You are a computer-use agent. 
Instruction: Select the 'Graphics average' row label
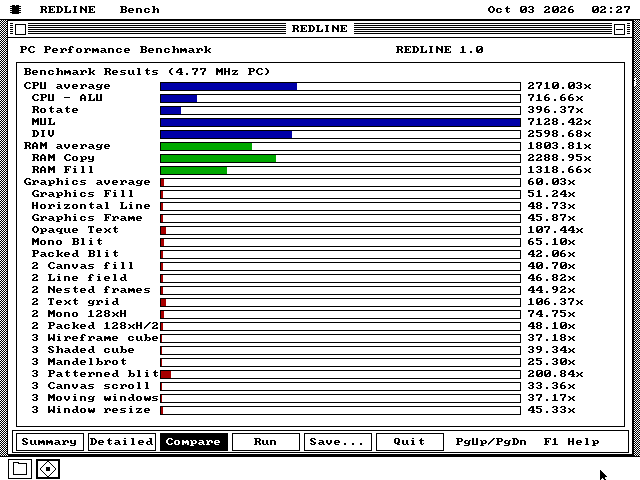pyautogui.click(x=87, y=182)
